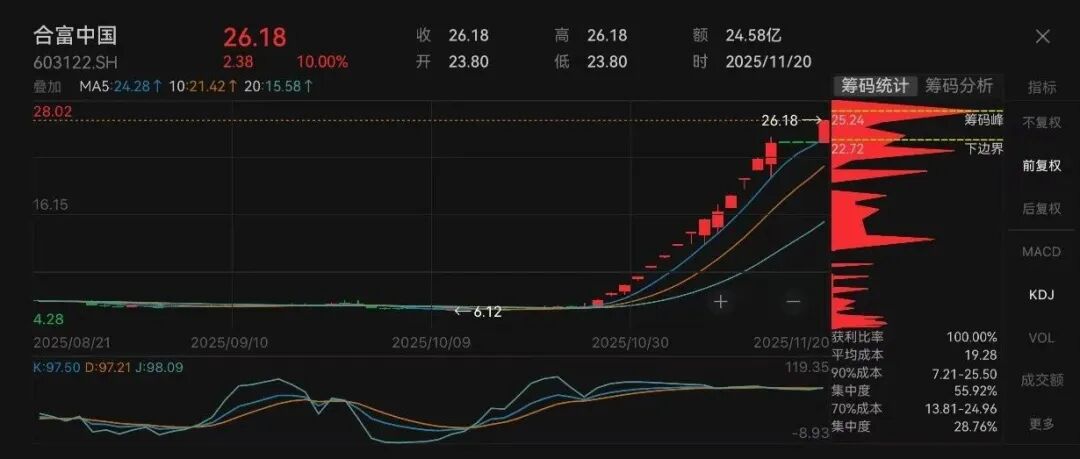
Task: Click 70%成本 range 13.81-24.96
Action: tap(962, 409)
